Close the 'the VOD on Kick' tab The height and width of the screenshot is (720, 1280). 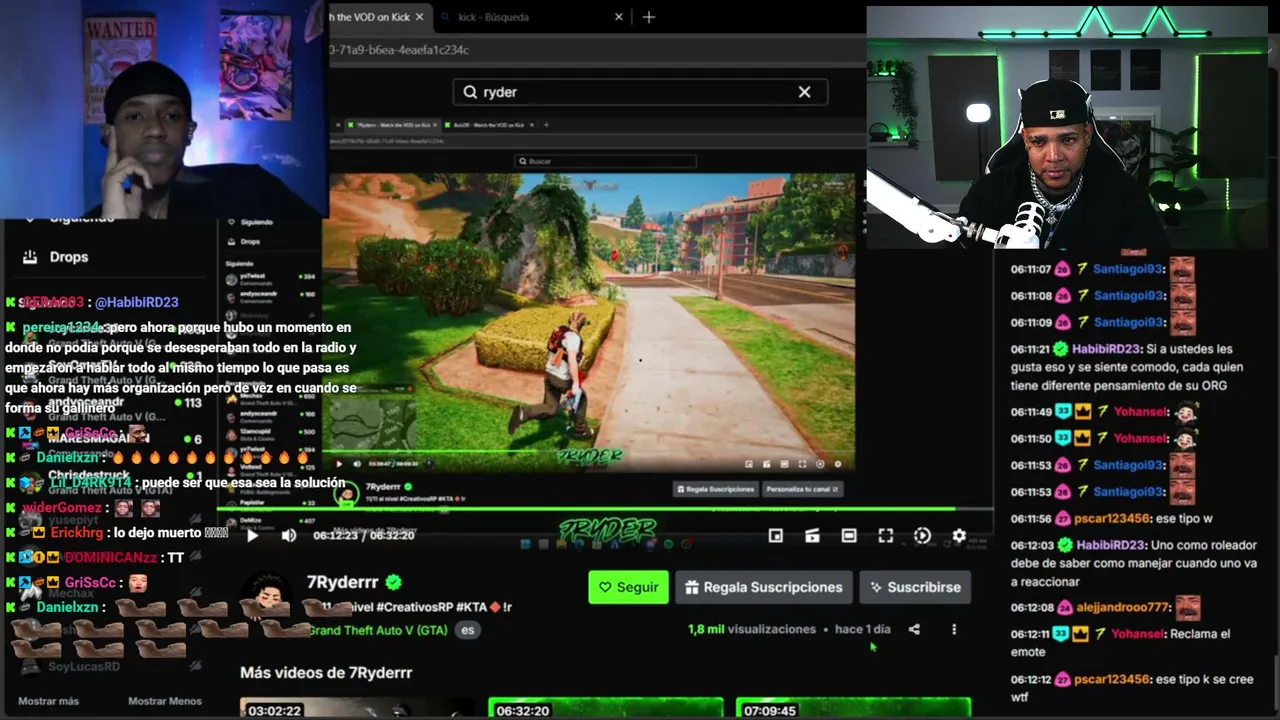point(419,17)
